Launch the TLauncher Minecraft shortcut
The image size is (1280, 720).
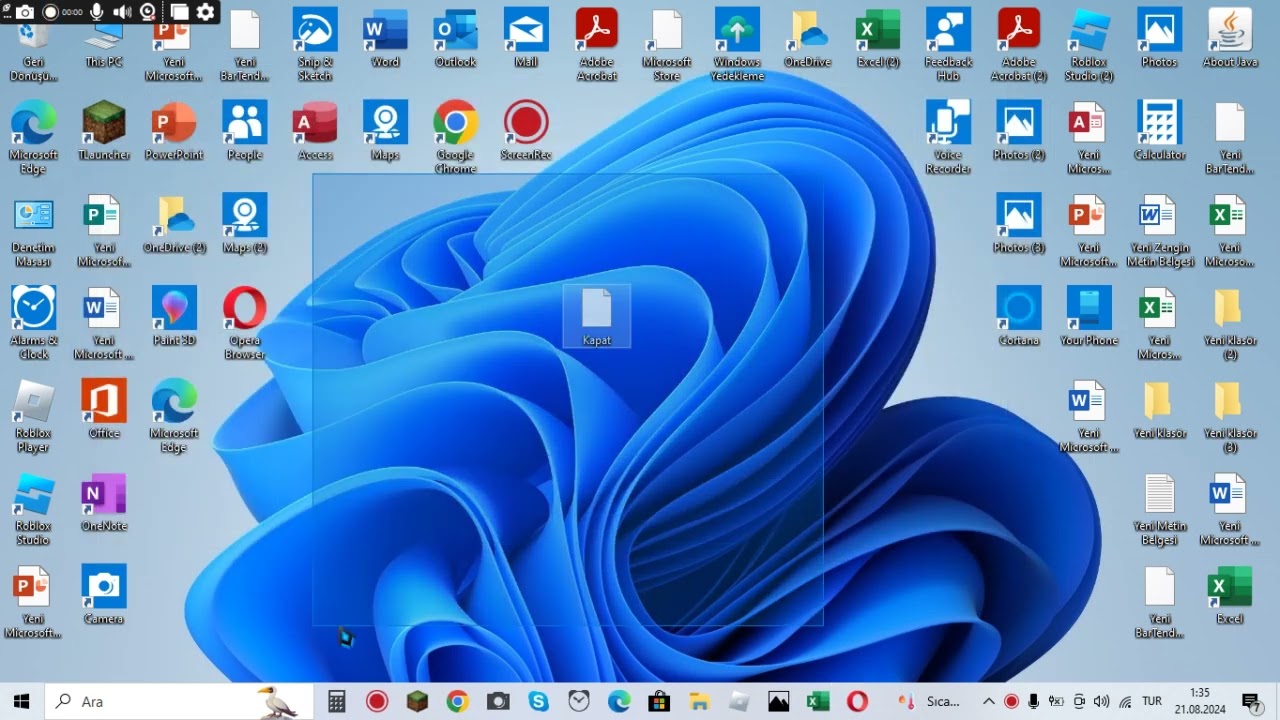click(103, 131)
